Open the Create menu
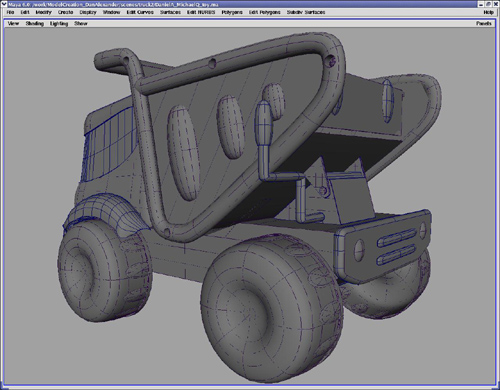 65,12
